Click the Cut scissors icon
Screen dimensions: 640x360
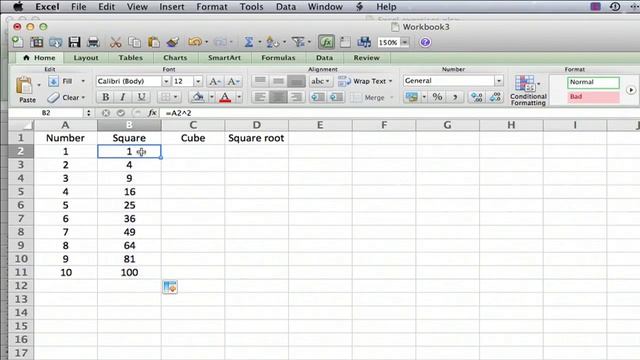tap(116, 42)
